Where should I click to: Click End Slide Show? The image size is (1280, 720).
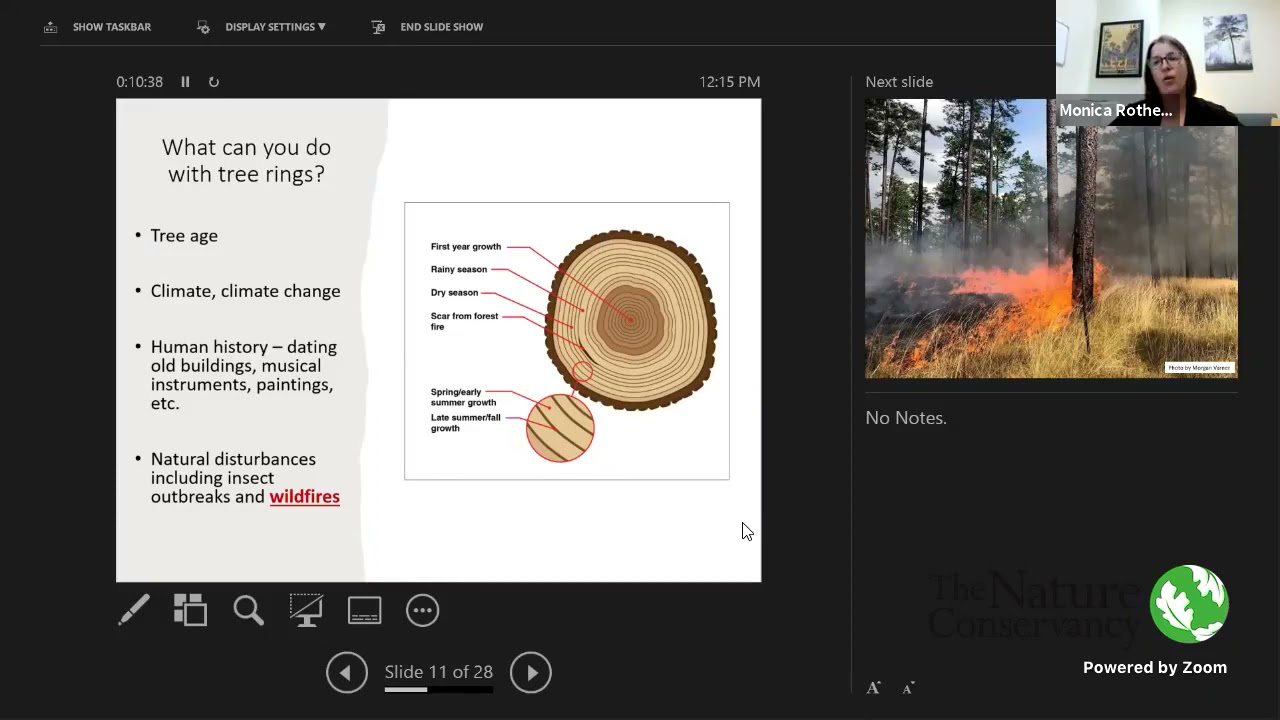pos(441,27)
